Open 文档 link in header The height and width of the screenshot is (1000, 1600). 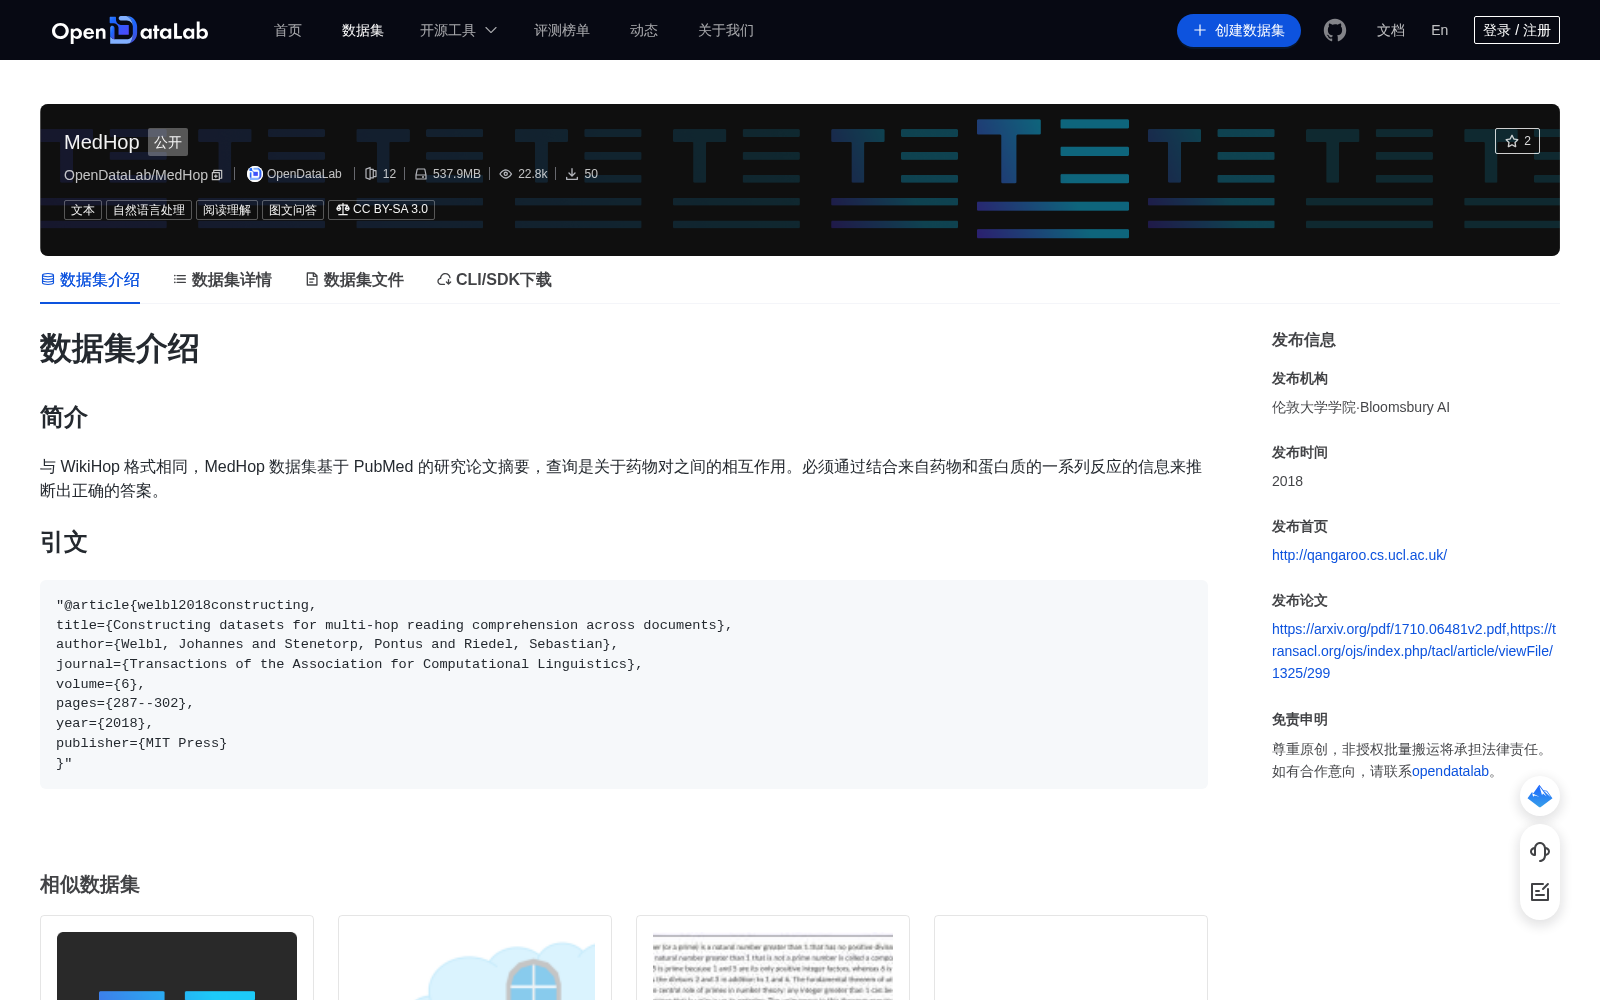(x=1391, y=30)
